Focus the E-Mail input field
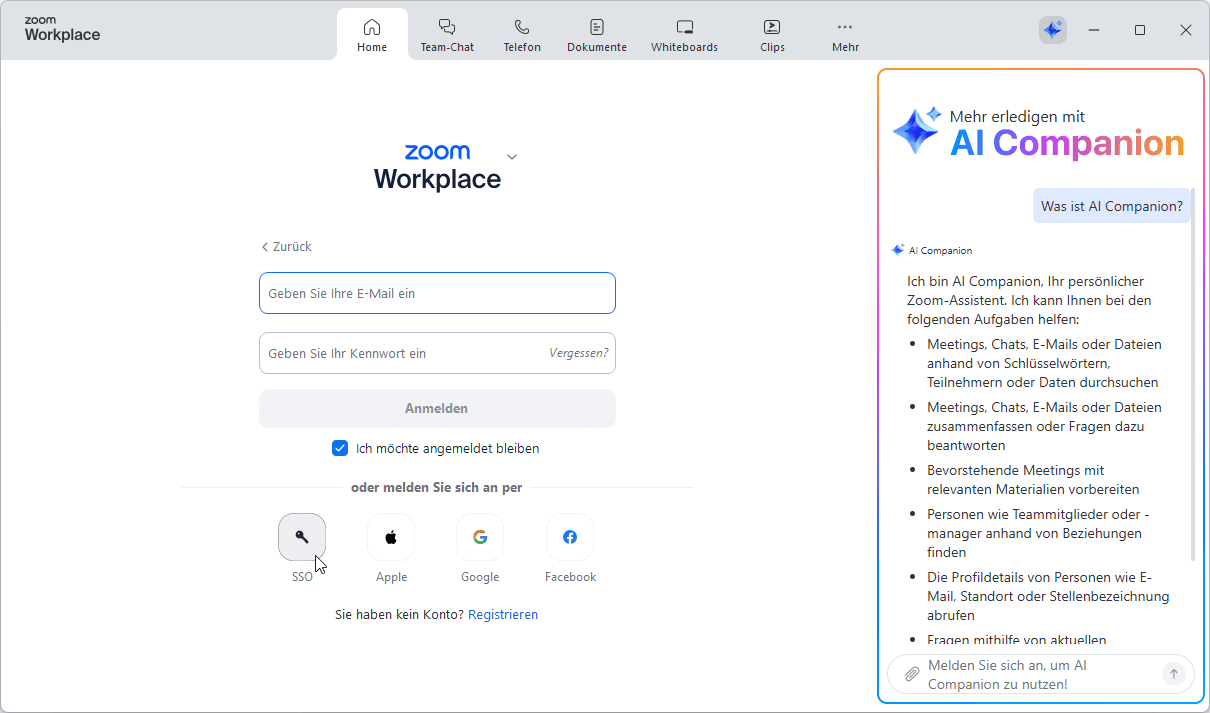The height and width of the screenshot is (713, 1210). coord(437,293)
